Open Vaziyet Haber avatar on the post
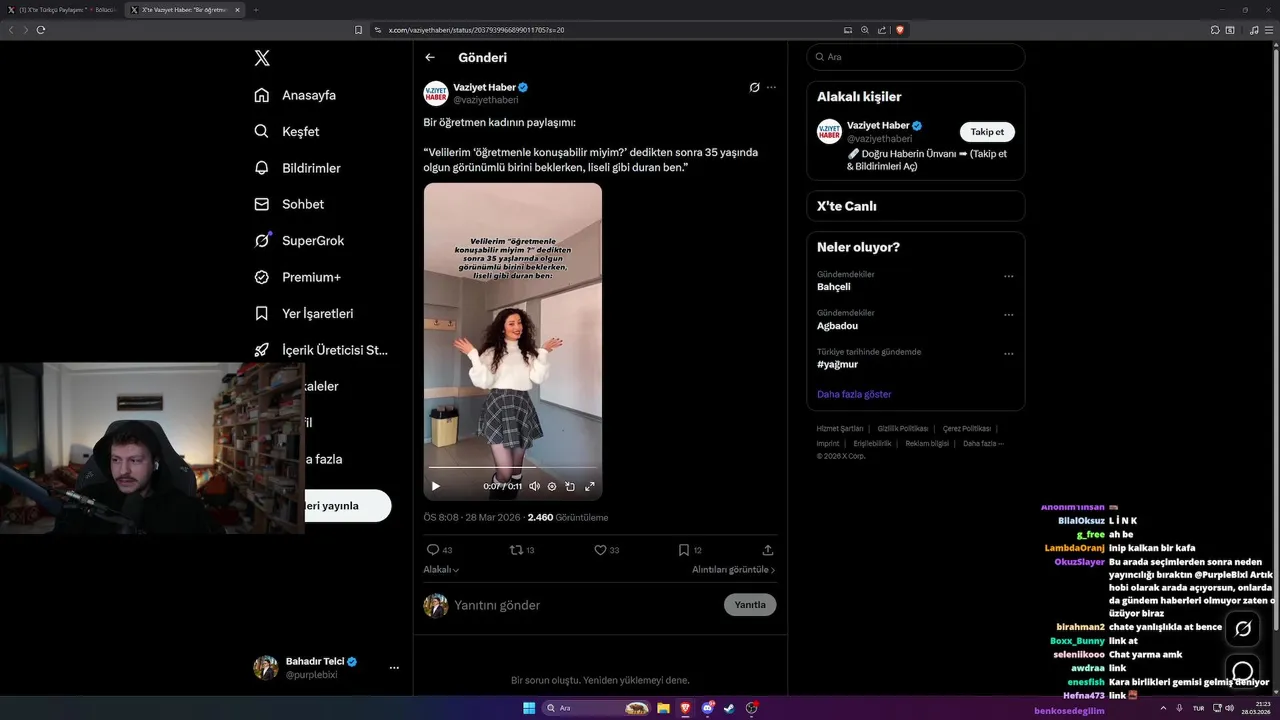 click(x=436, y=93)
